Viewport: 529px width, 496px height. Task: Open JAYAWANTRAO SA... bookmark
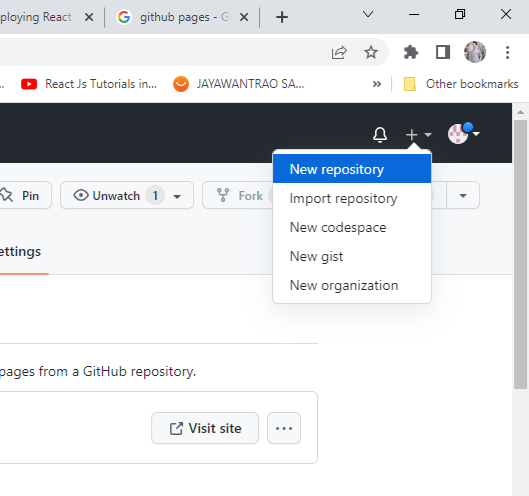point(239,84)
